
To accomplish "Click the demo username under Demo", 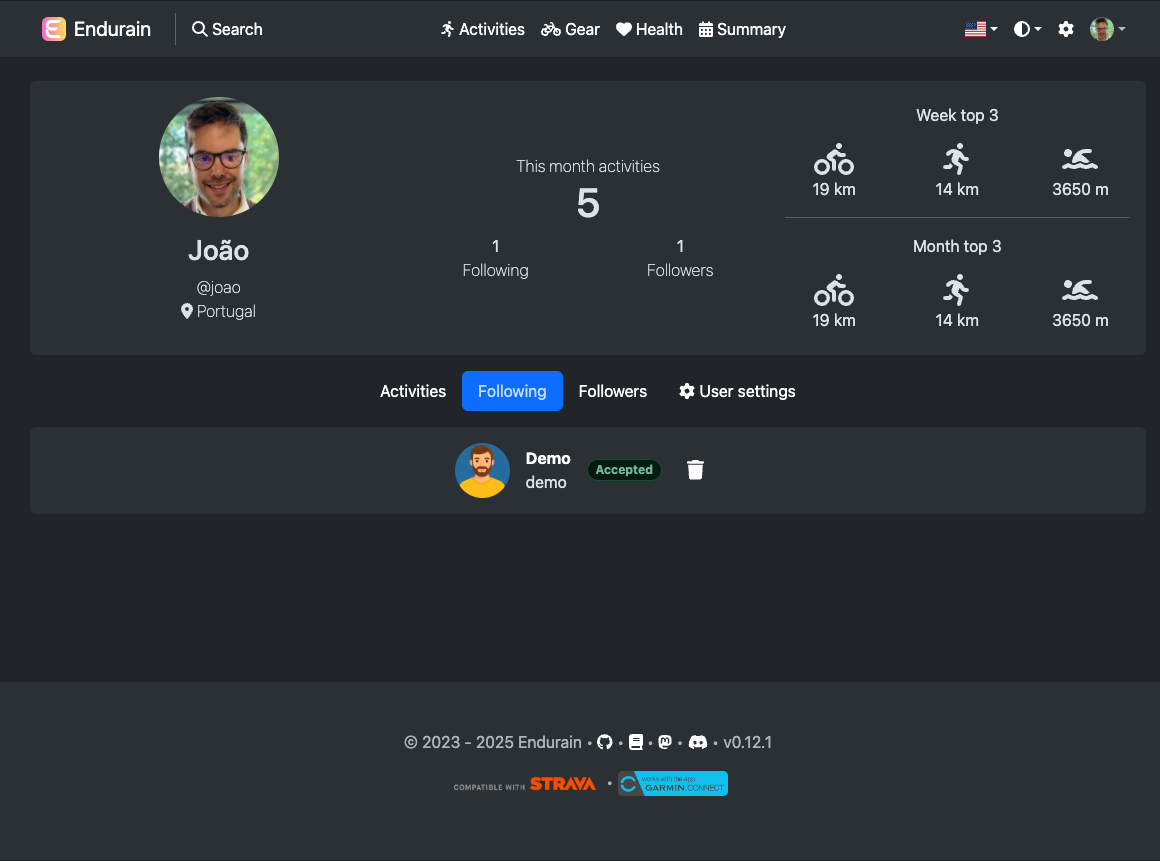I will [546, 482].
